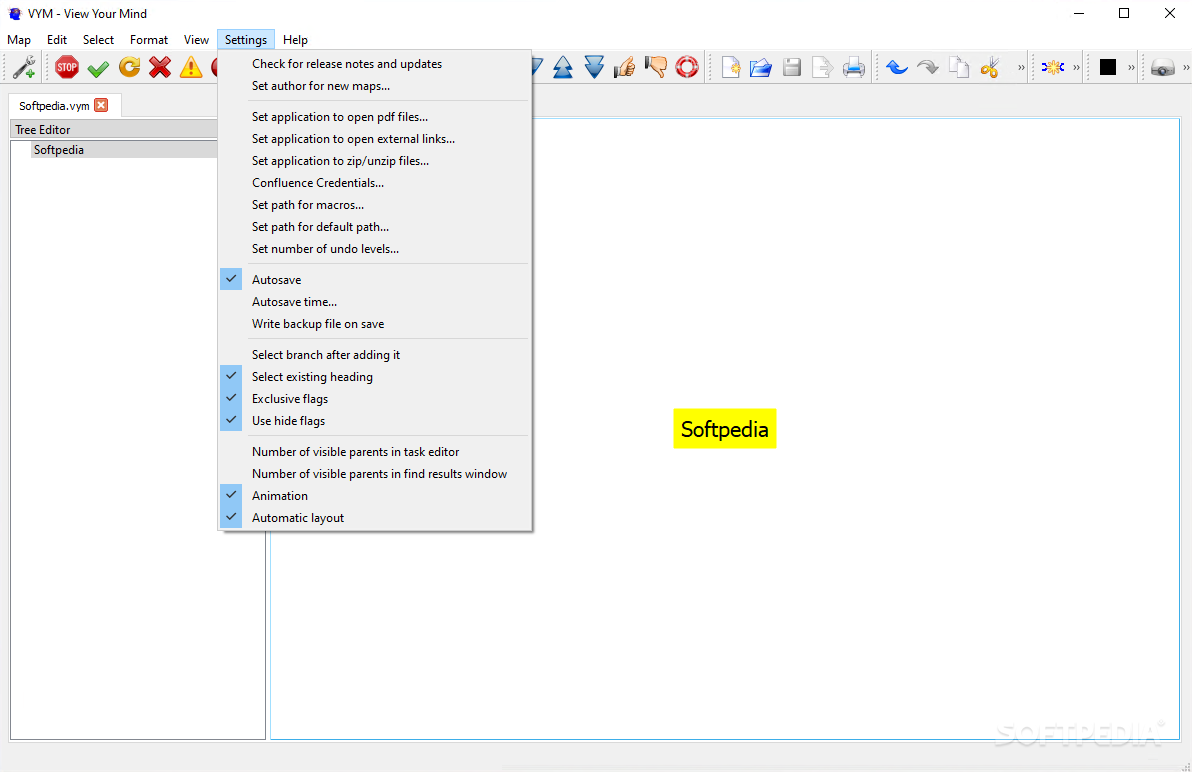The height and width of the screenshot is (772, 1192).
Task: Print the map
Action: [x=854, y=68]
